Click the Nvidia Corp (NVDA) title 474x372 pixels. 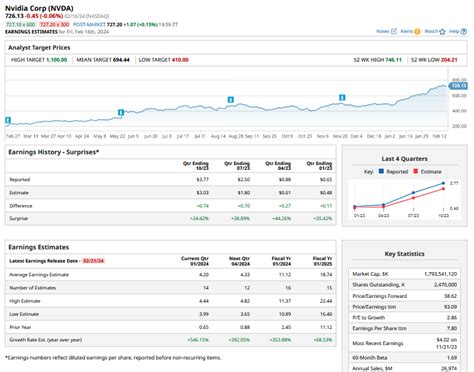39,8
